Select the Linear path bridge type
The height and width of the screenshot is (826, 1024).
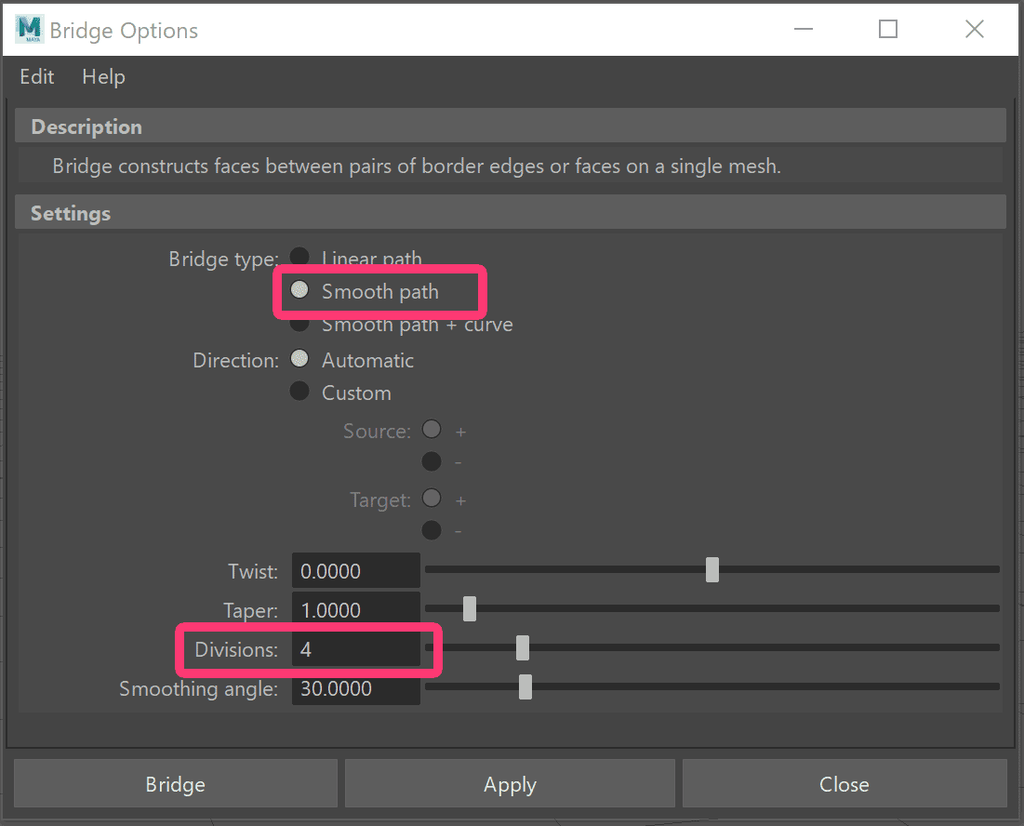click(x=299, y=257)
